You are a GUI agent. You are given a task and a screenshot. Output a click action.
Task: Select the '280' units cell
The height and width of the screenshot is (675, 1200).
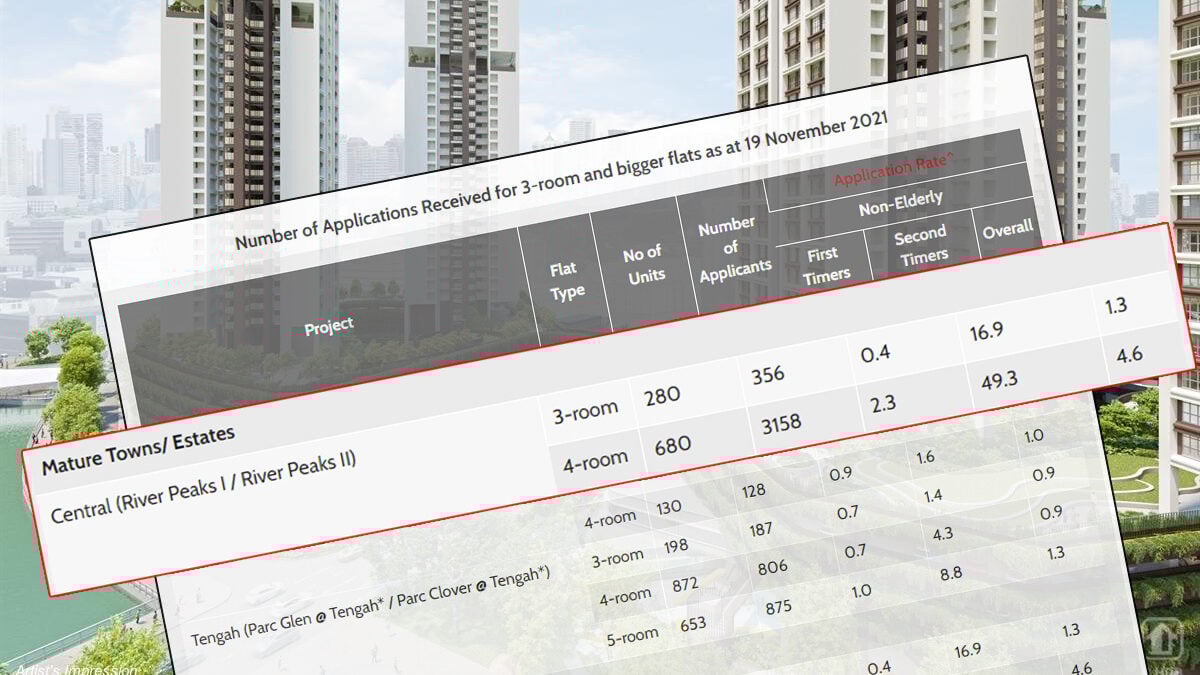[662, 395]
